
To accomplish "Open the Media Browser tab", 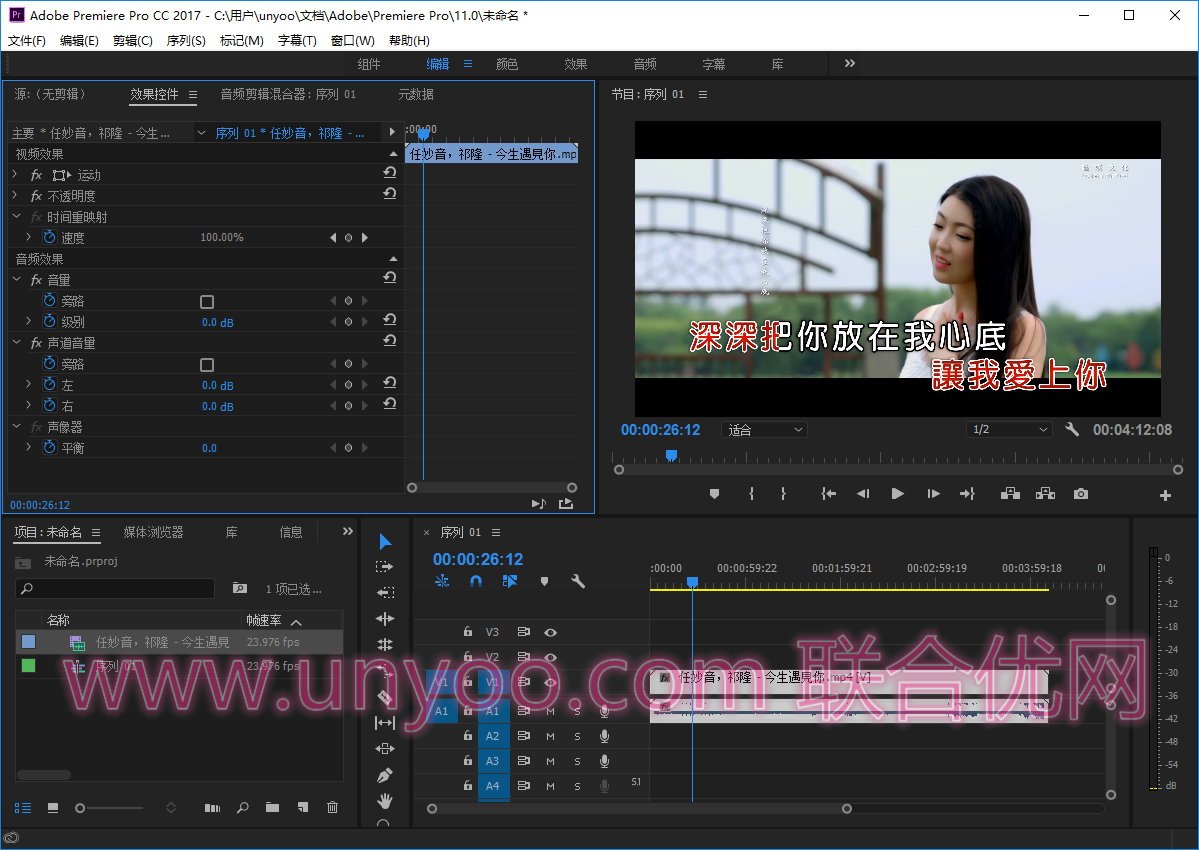I will (154, 532).
